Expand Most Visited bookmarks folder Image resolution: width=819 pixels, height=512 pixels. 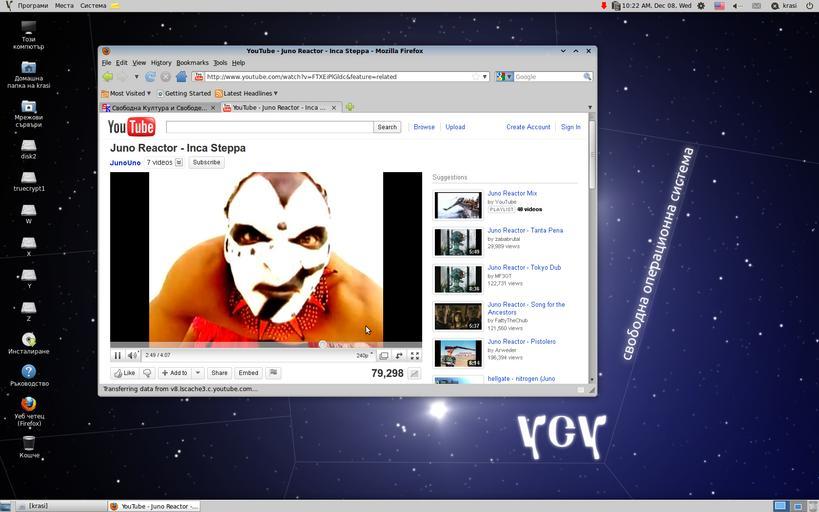pyautogui.click(x=130, y=93)
